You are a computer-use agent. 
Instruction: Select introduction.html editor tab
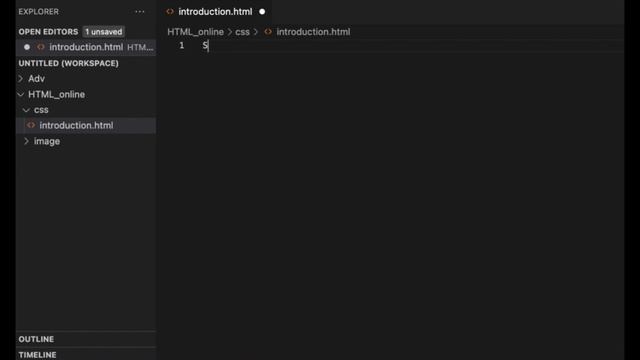(215, 12)
